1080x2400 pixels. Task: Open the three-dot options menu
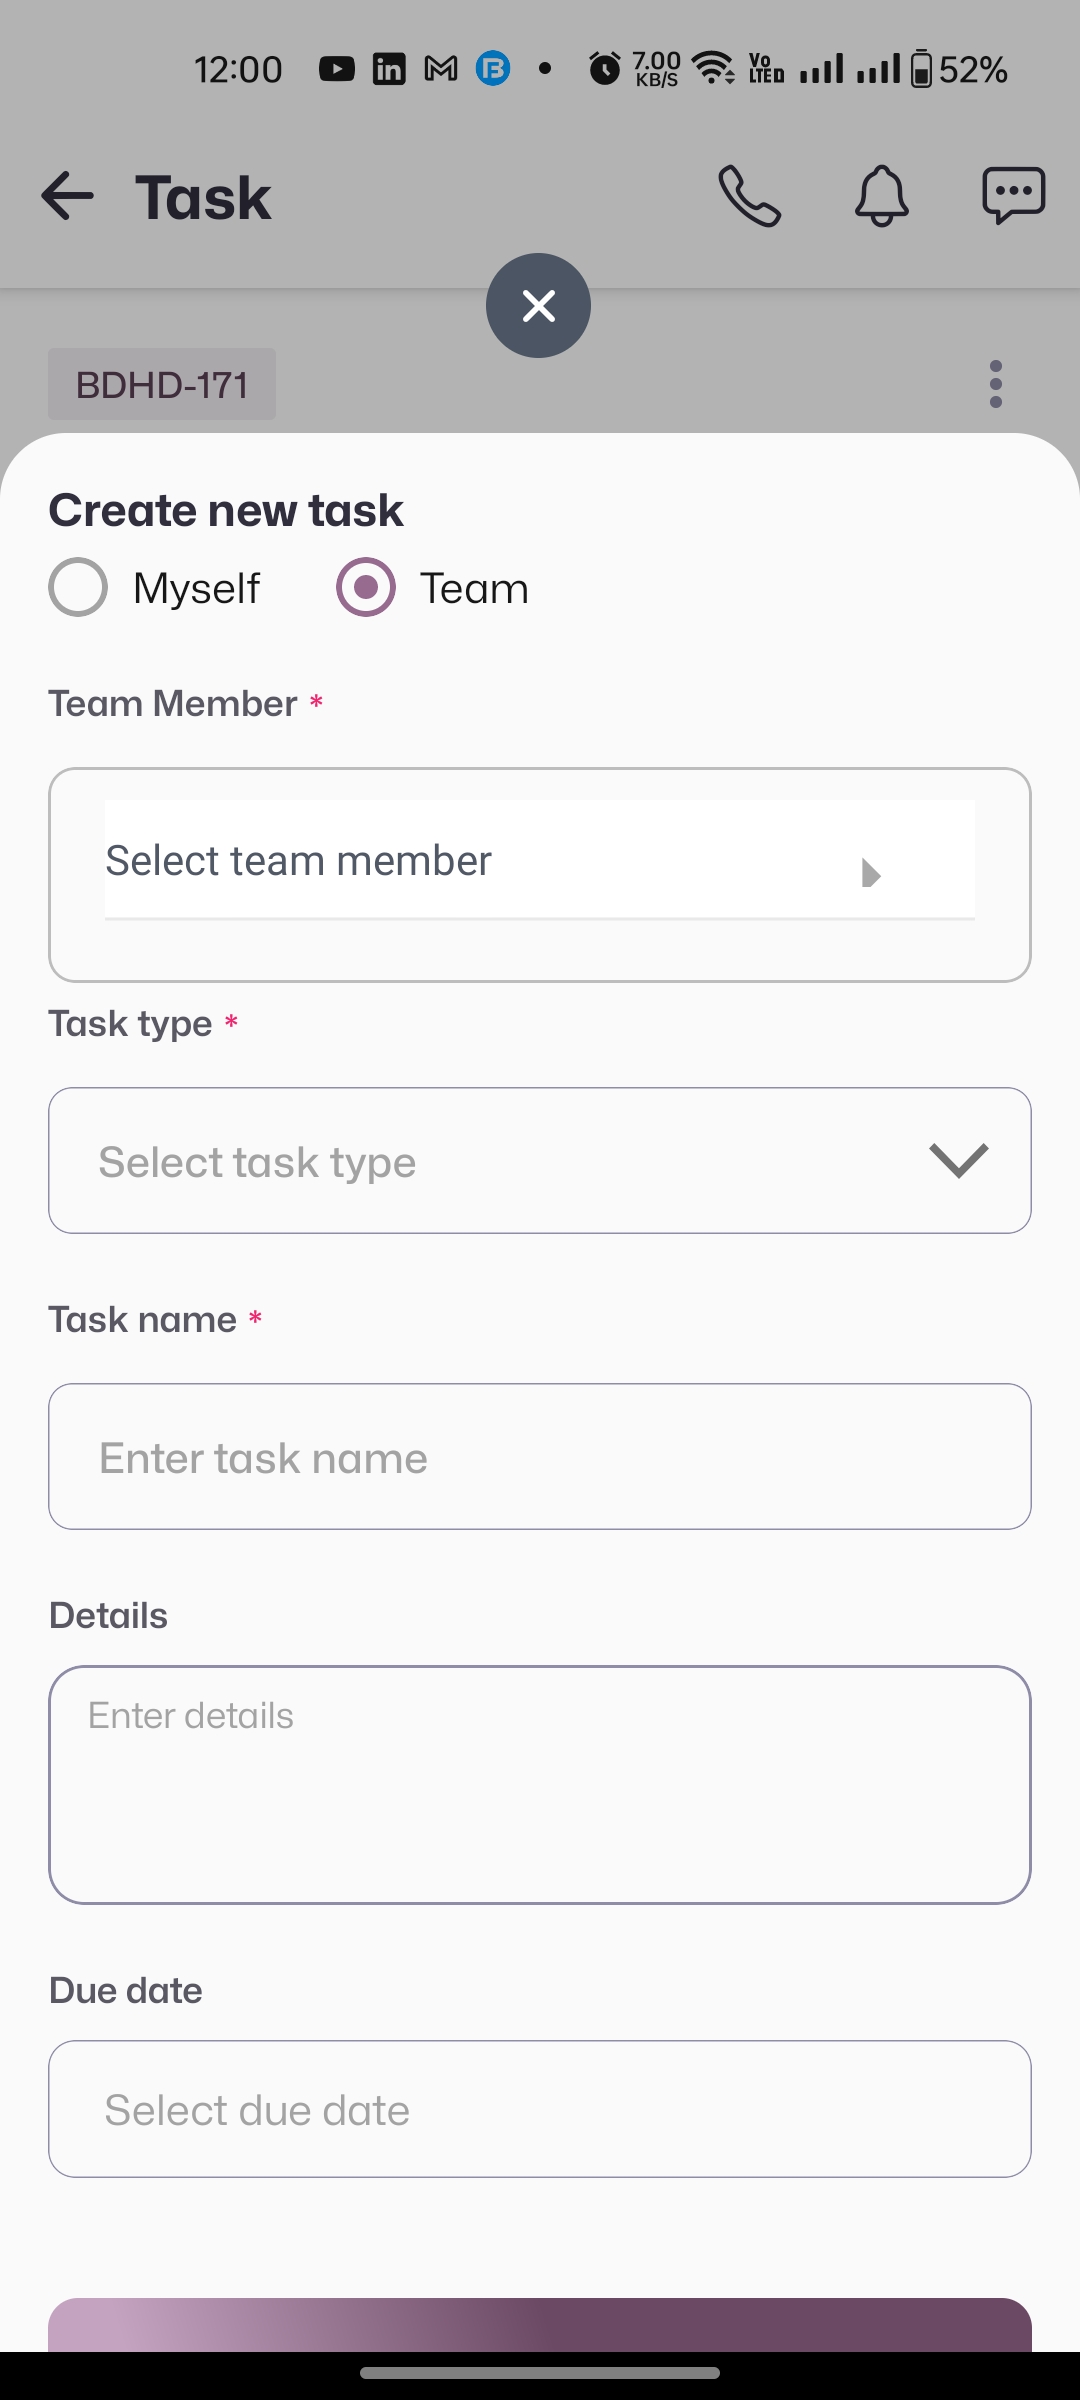[x=995, y=384]
